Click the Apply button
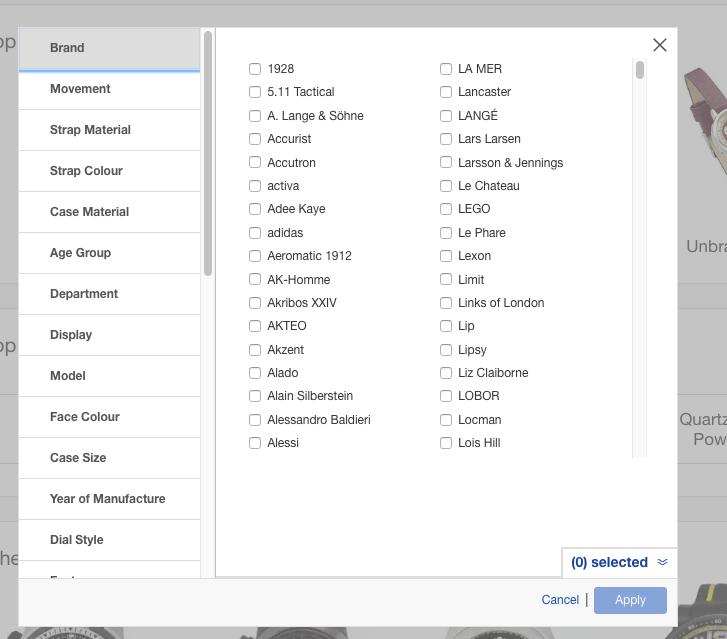The height and width of the screenshot is (639, 727). pos(630,600)
